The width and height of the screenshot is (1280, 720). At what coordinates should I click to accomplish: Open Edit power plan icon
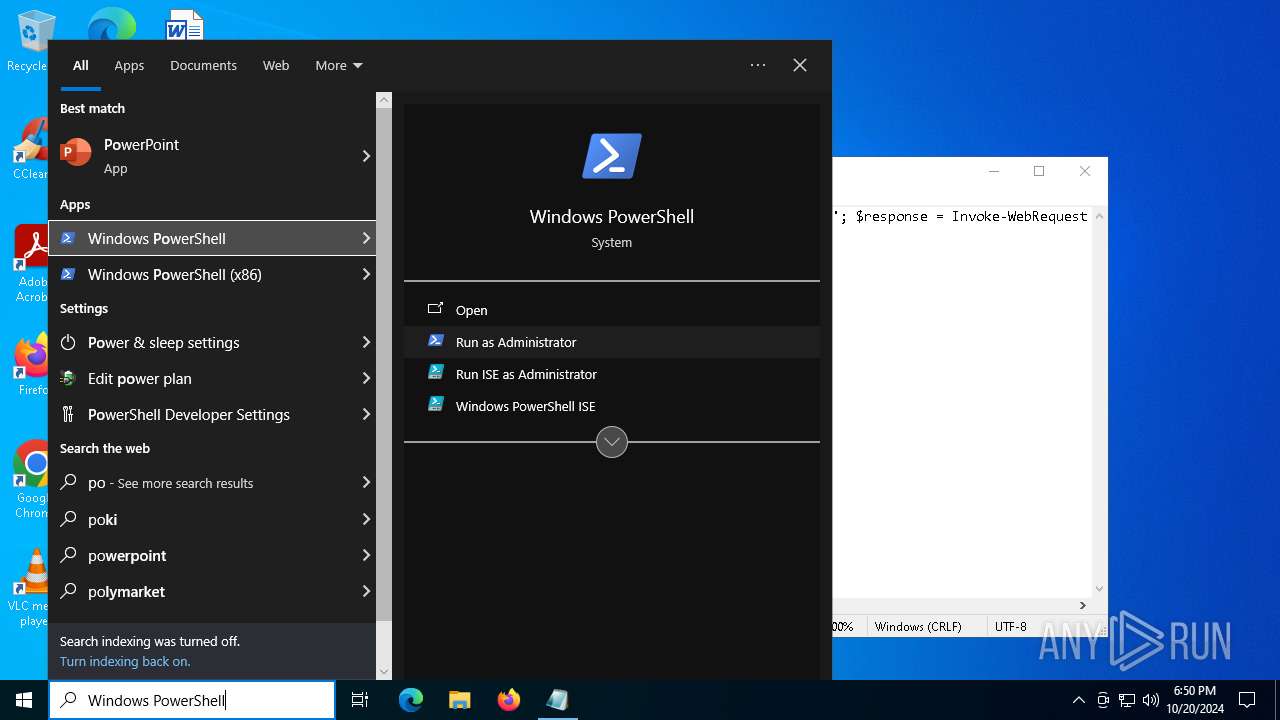(x=68, y=378)
